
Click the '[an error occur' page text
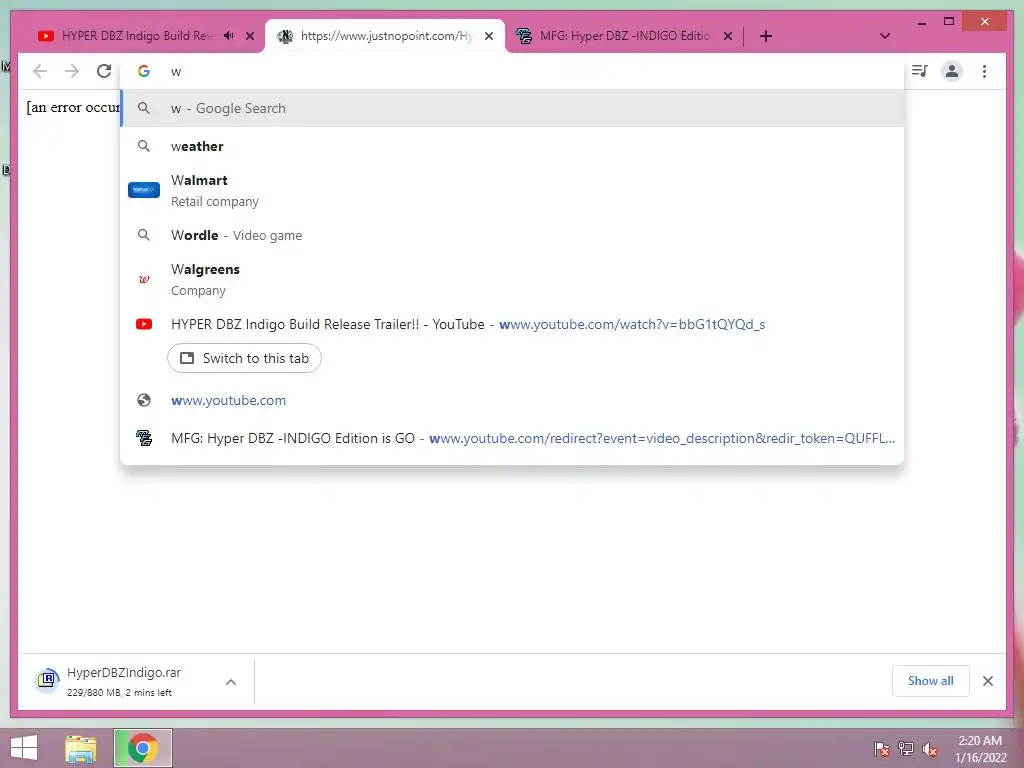tap(73, 108)
